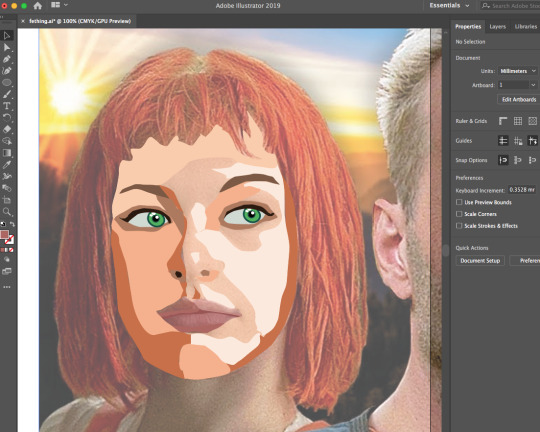This screenshot has width=540, height=432.
Task: Toggle lock guides icon
Action: click(518, 141)
